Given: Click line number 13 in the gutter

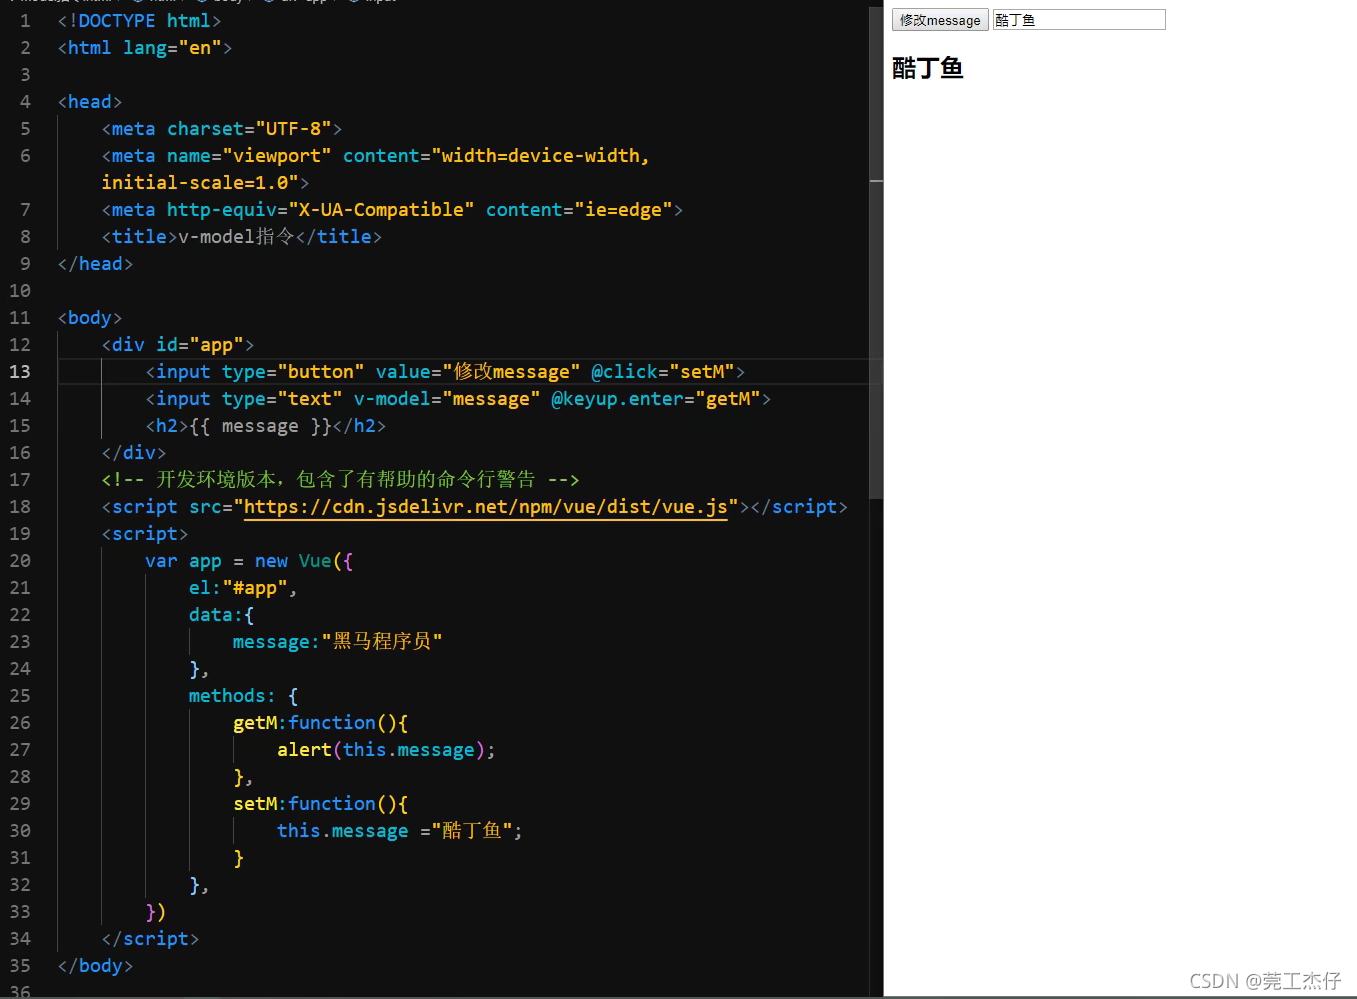Looking at the screenshot, I should coord(20,372).
